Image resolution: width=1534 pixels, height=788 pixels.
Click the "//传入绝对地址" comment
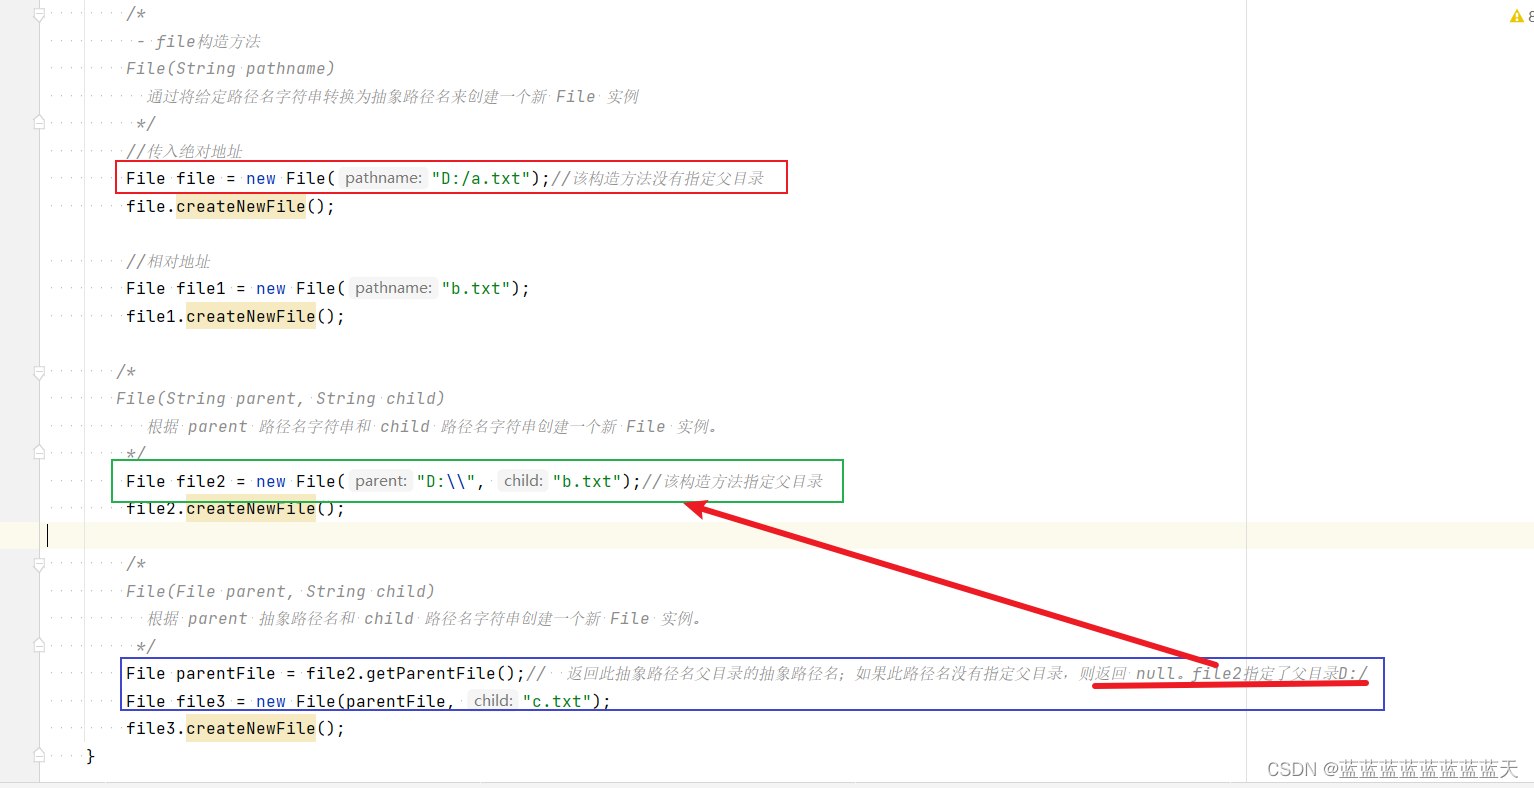click(184, 151)
